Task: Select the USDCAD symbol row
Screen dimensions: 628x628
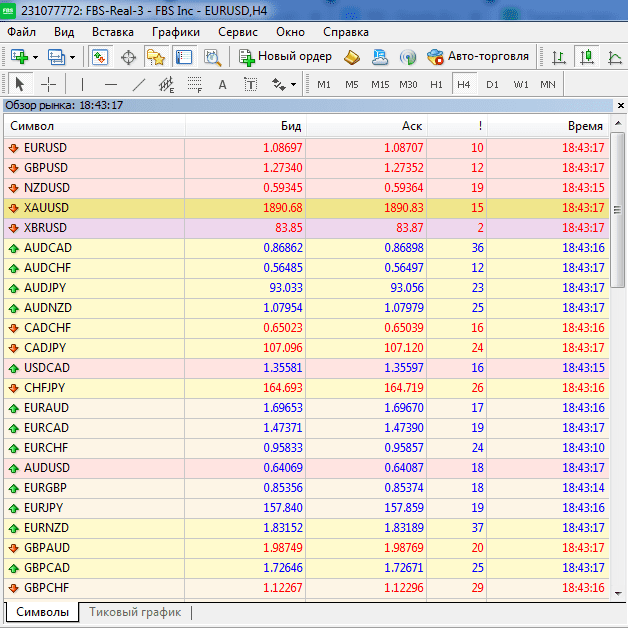Action: coord(306,368)
